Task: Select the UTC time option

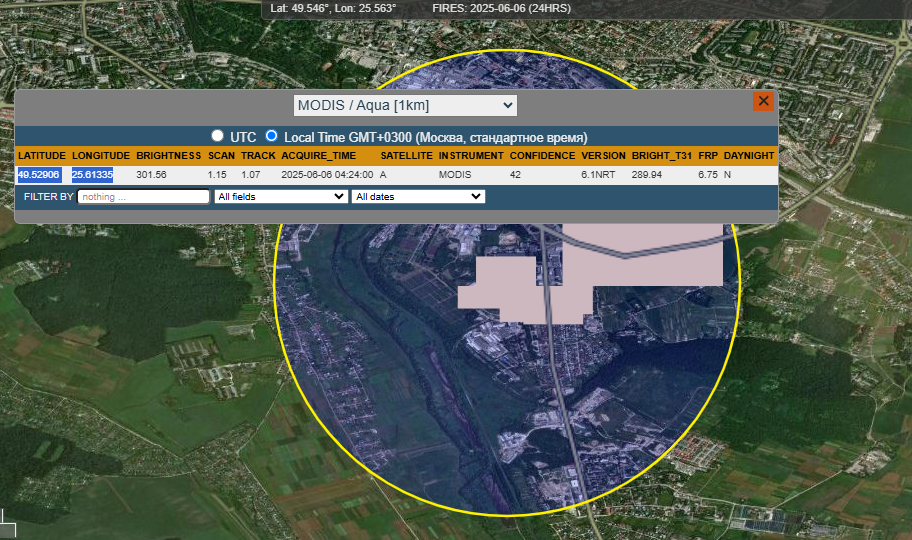Action: coord(217,136)
